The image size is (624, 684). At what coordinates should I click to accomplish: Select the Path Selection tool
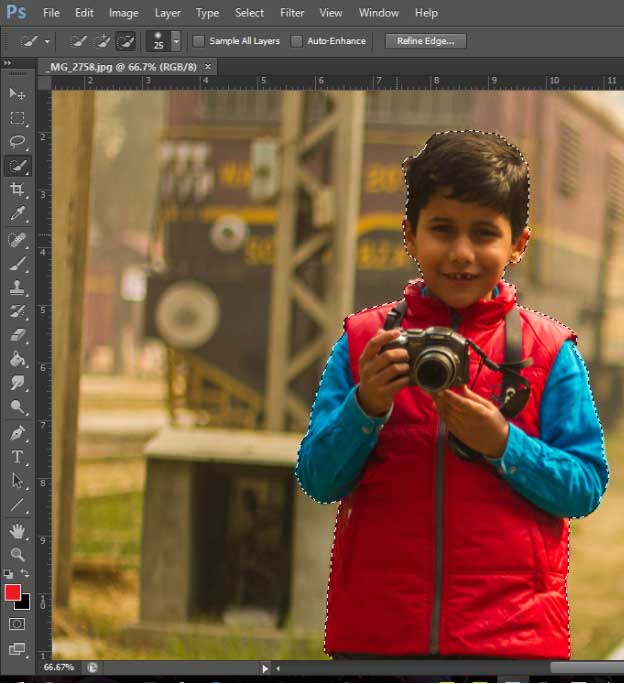click(x=17, y=481)
